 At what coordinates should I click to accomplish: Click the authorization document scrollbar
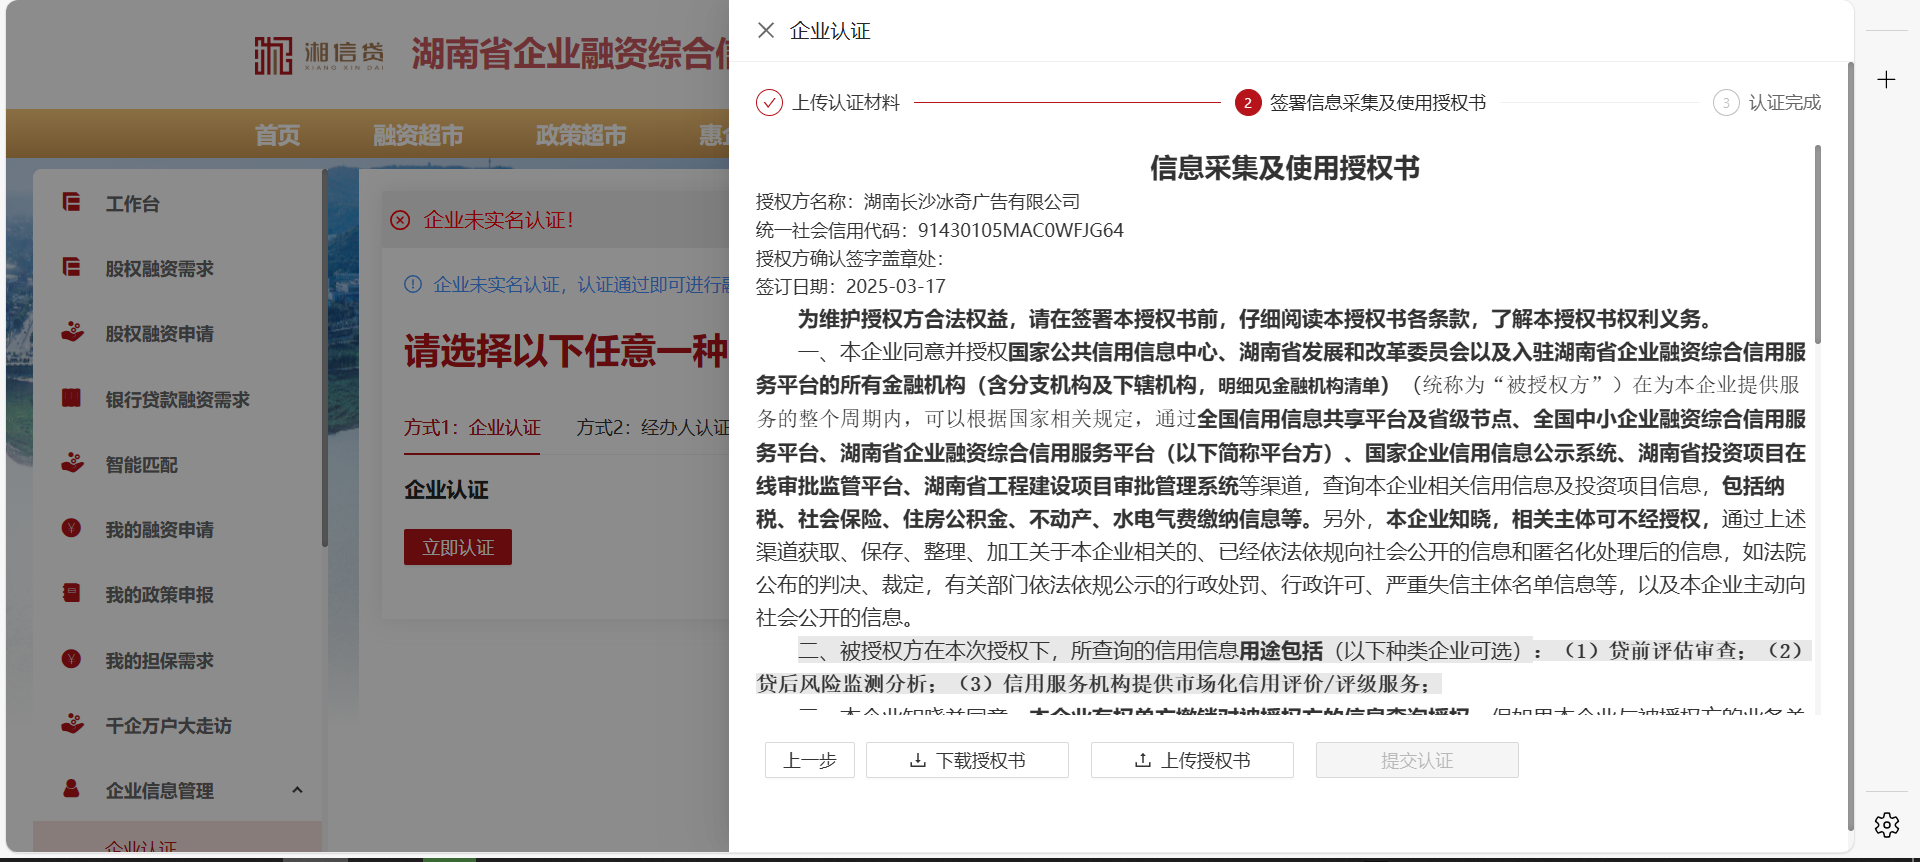coord(1817,245)
